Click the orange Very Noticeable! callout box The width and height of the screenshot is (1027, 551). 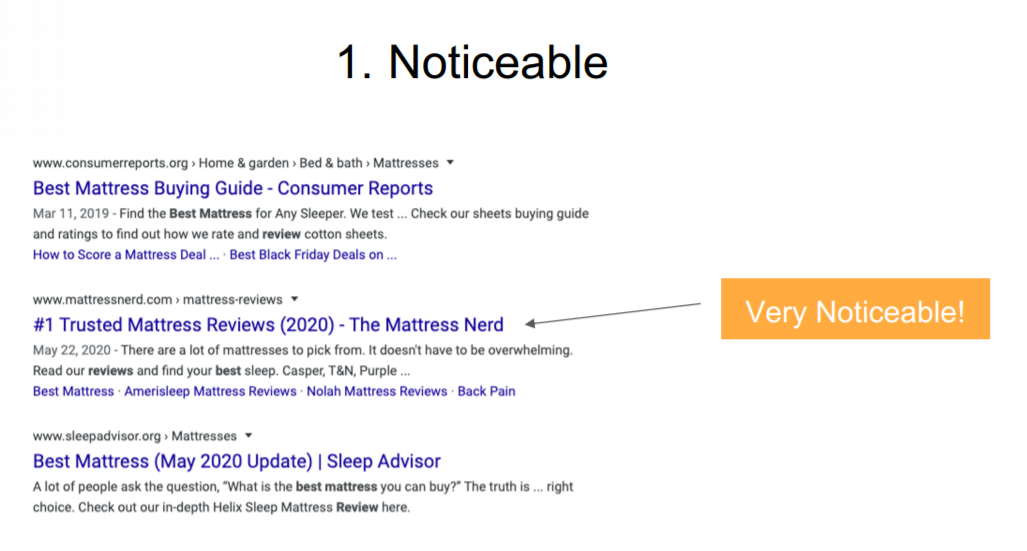pyautogui.click(x=855, y=309)
